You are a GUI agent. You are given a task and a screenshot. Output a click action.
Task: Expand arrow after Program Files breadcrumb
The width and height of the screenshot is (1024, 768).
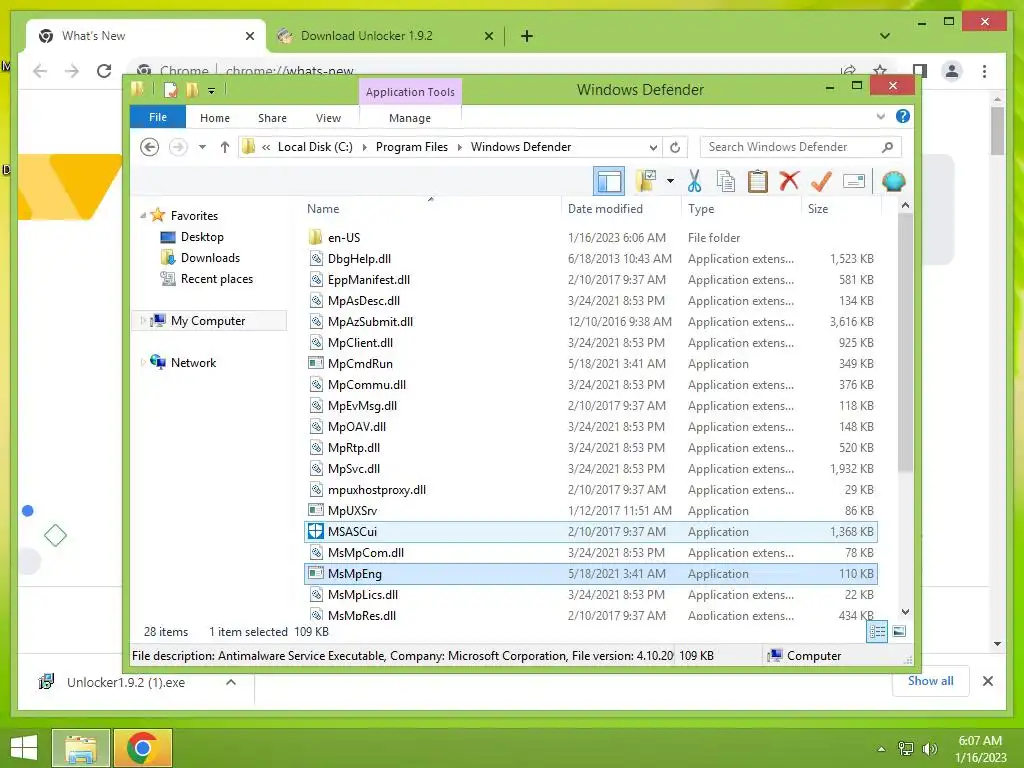460,147
